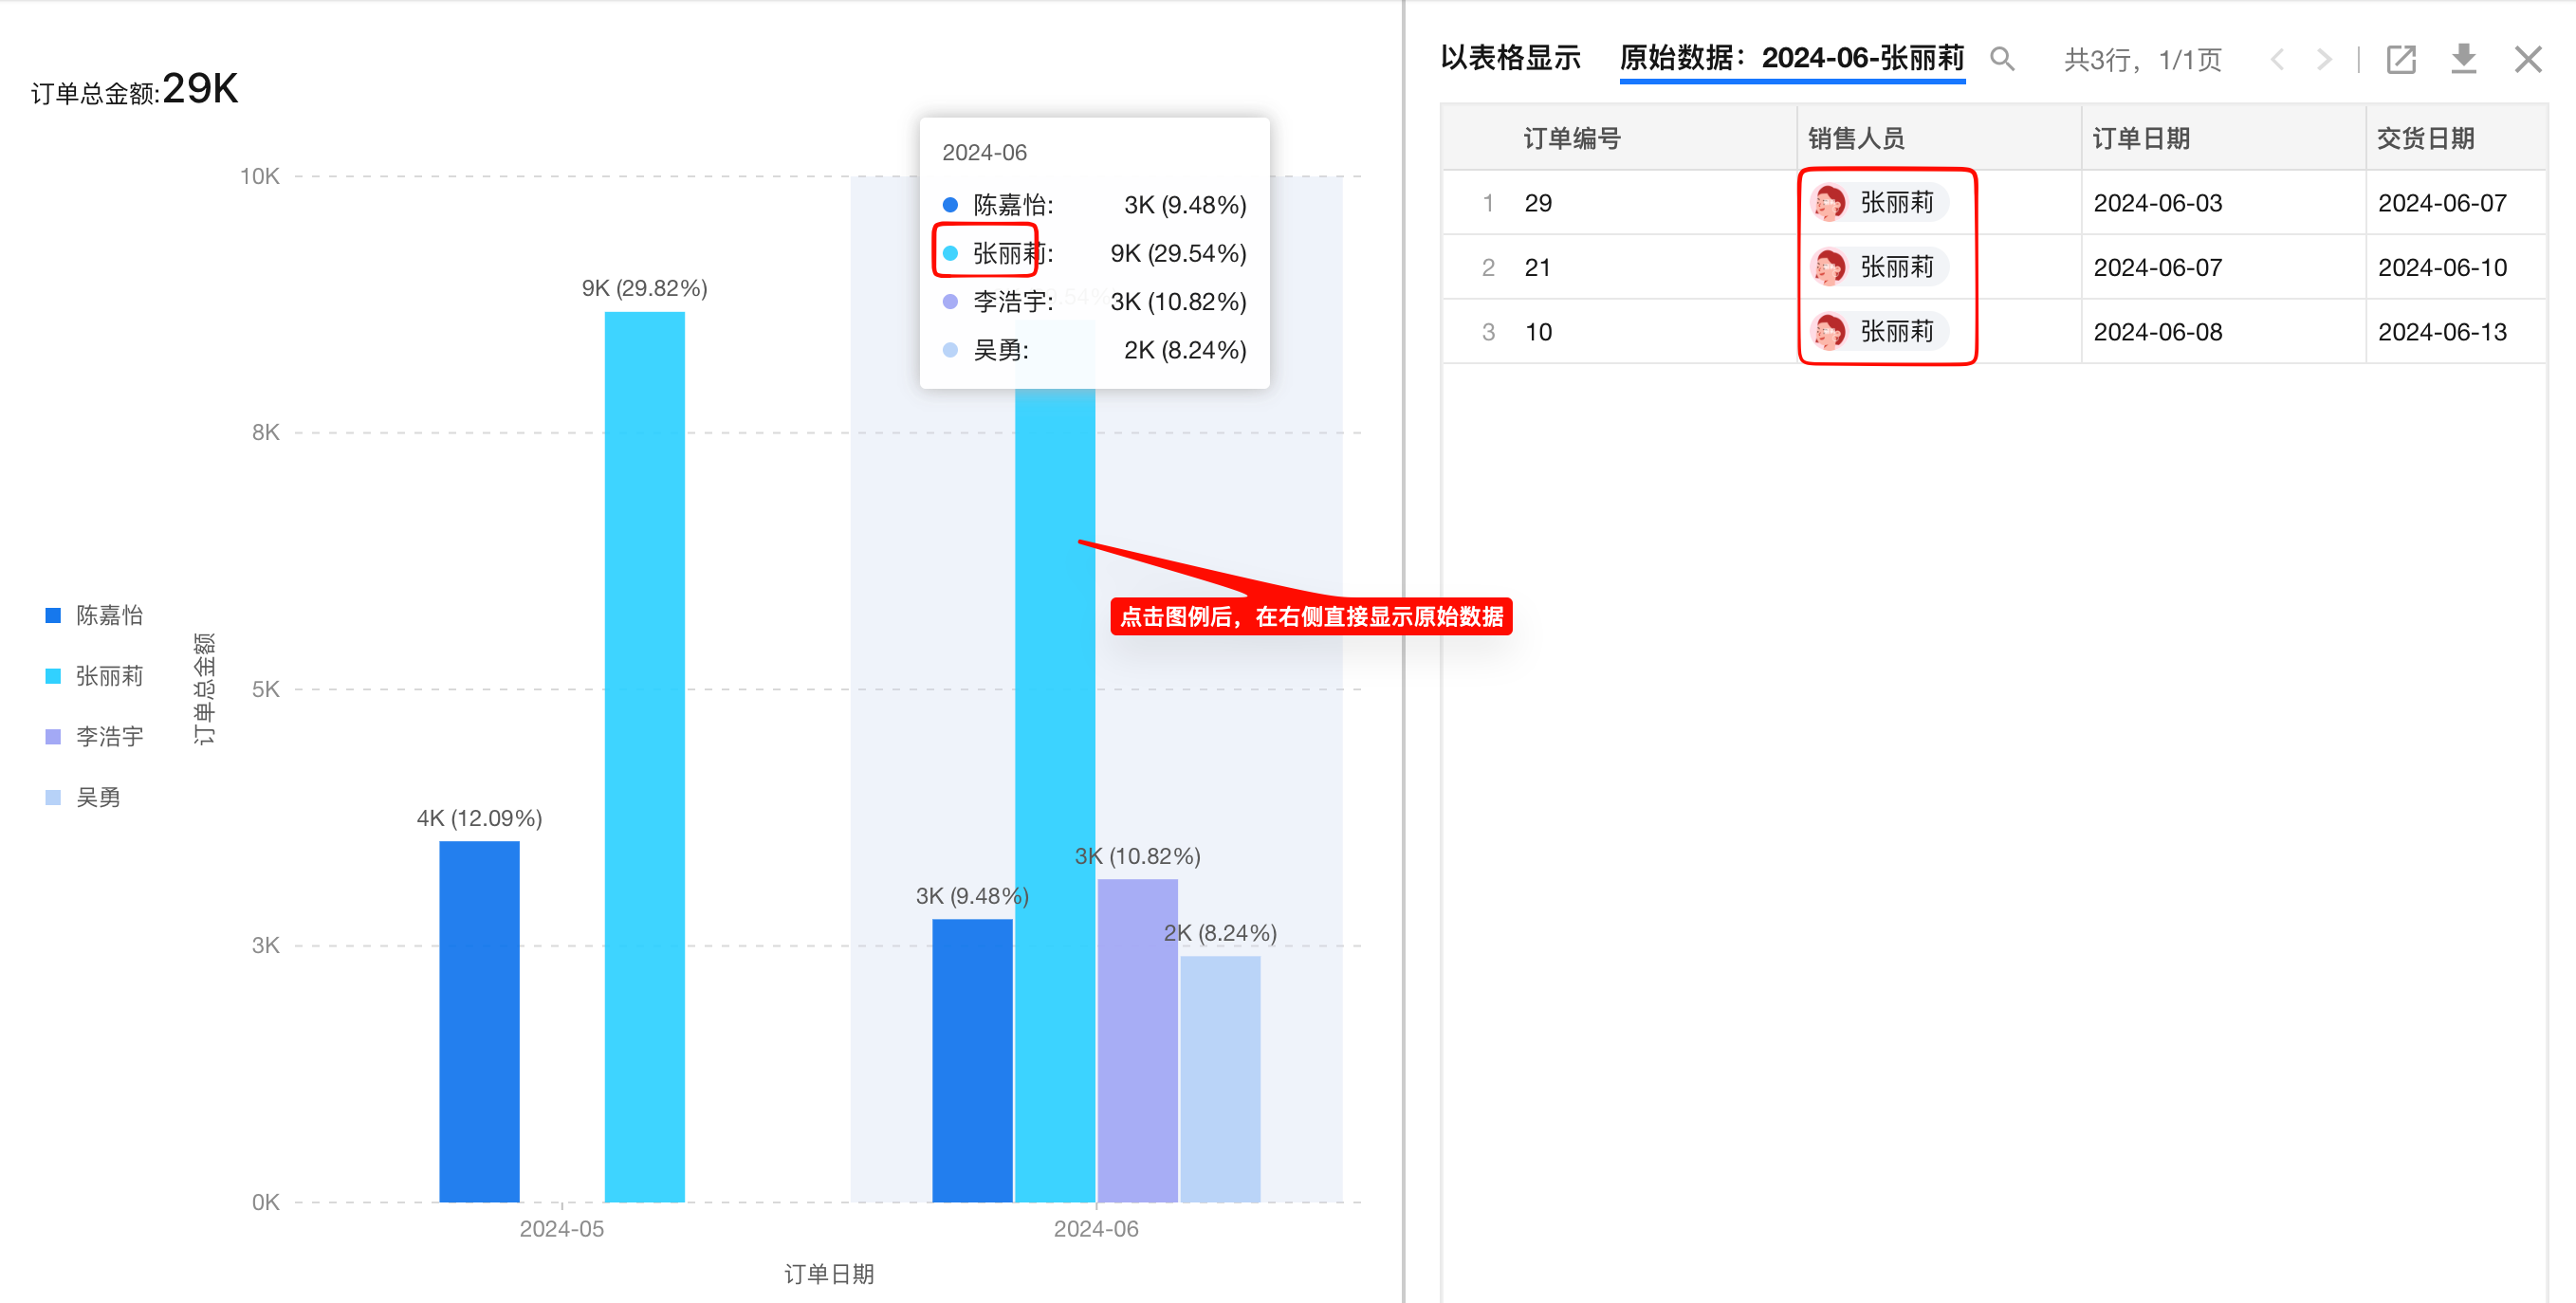Click the 2024-06 李浩宇 bar
This screenshot has height=1303, width=2576.
(1137, 1040)
